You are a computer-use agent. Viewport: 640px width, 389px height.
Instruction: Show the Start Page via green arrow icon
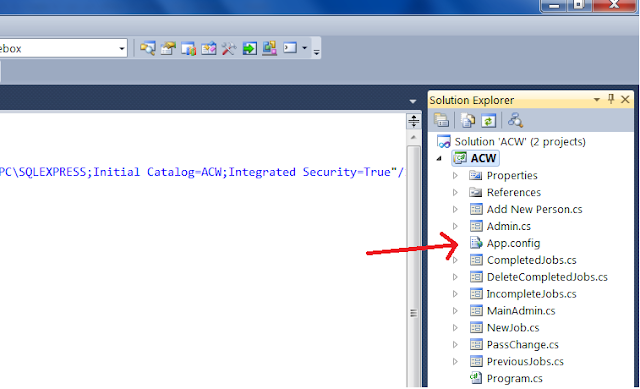[249, 49]
